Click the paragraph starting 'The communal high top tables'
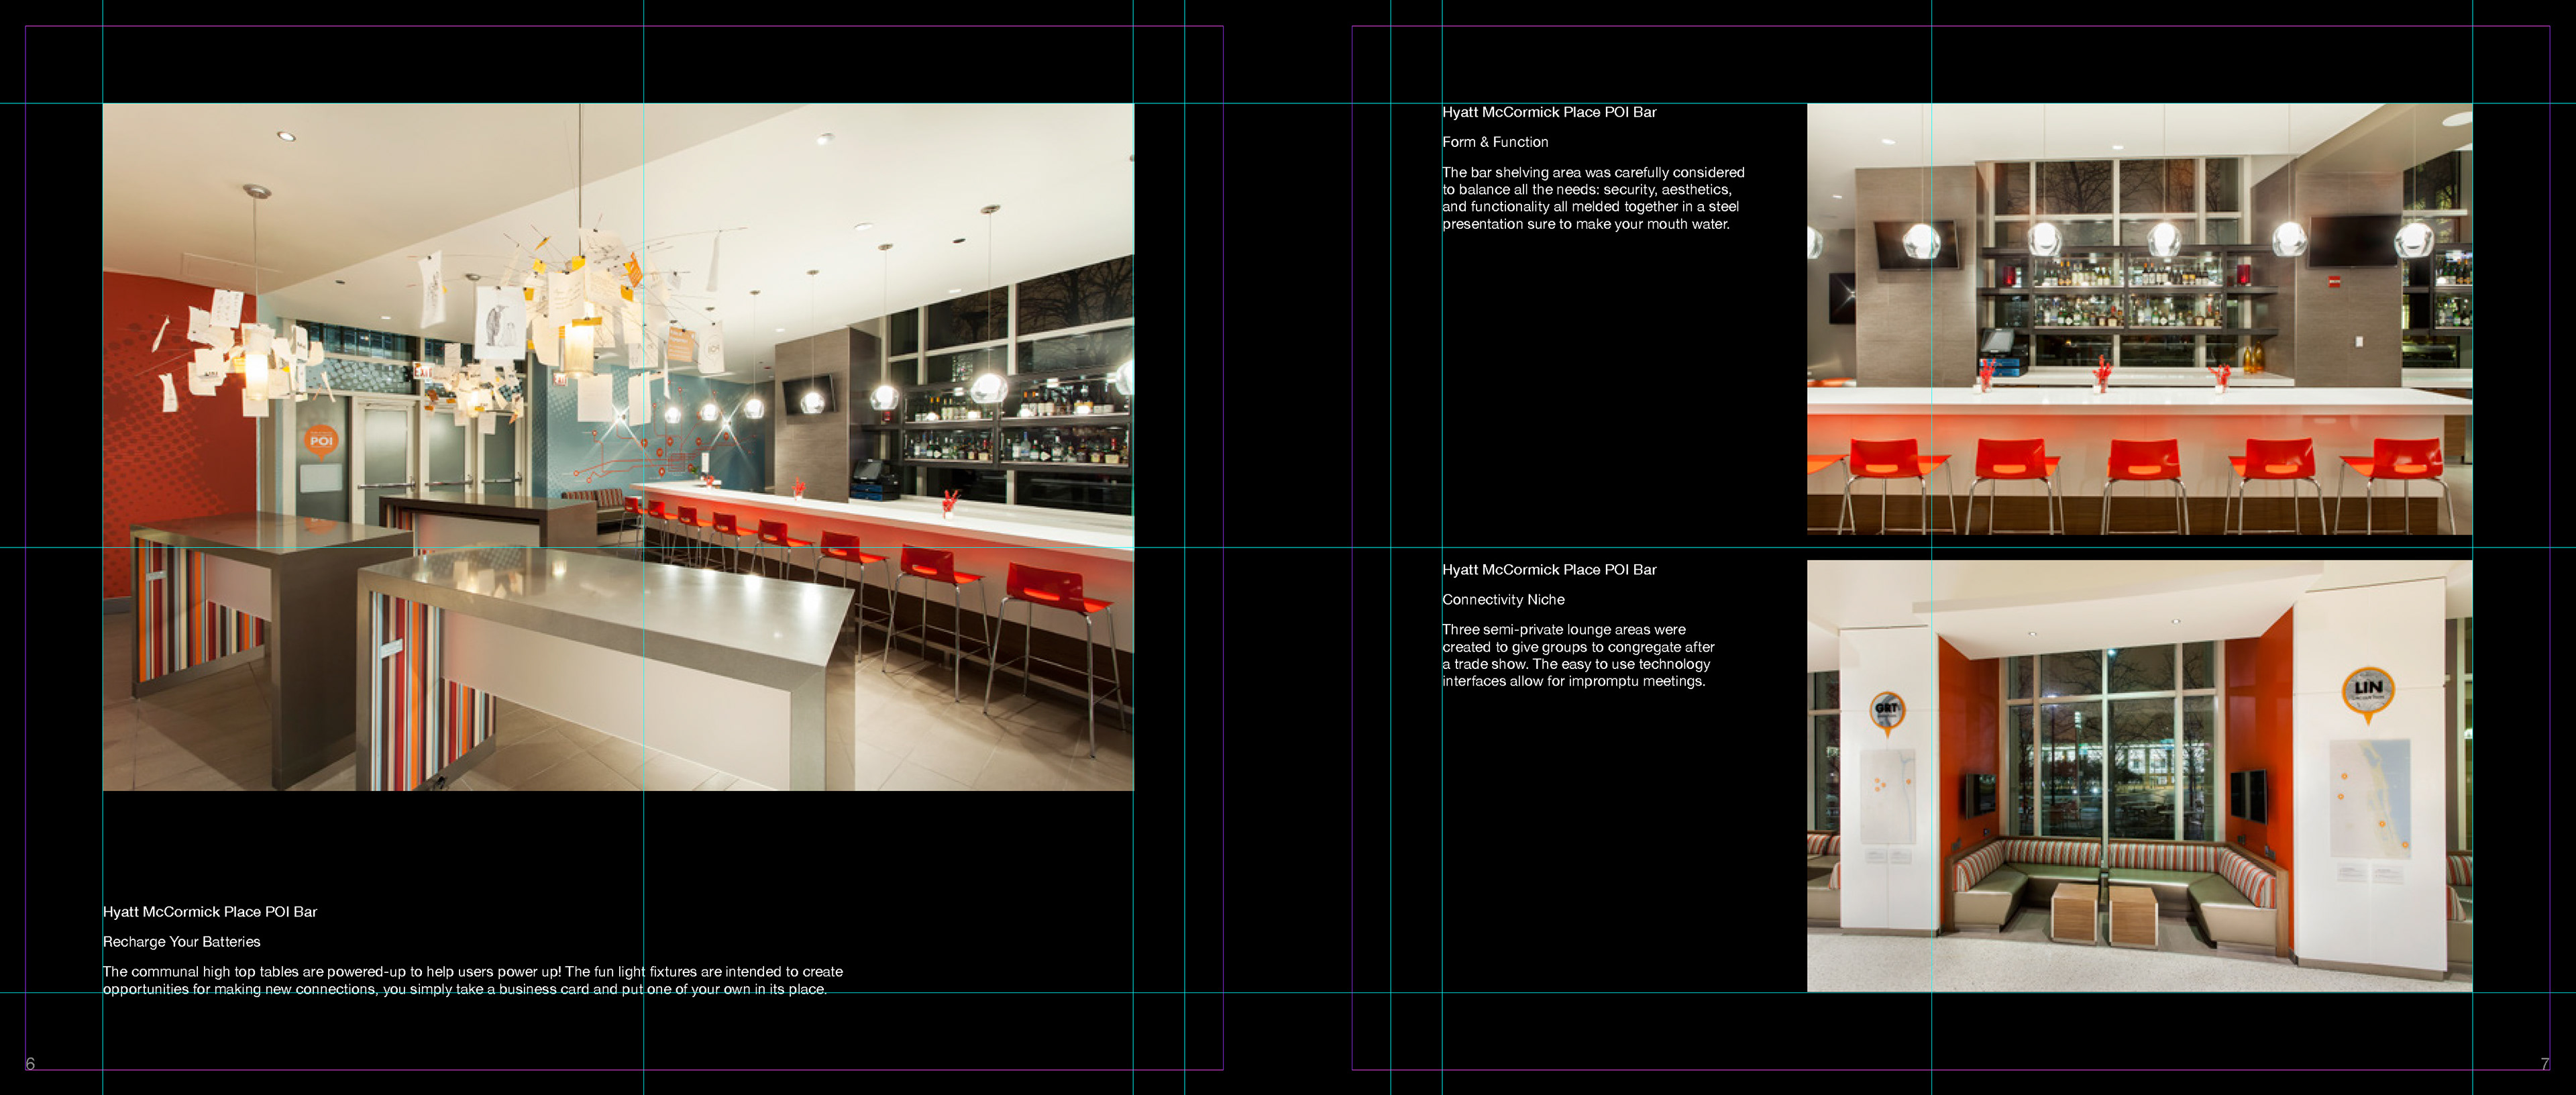The image size is (2576, 1095). [x=473, y=980]
